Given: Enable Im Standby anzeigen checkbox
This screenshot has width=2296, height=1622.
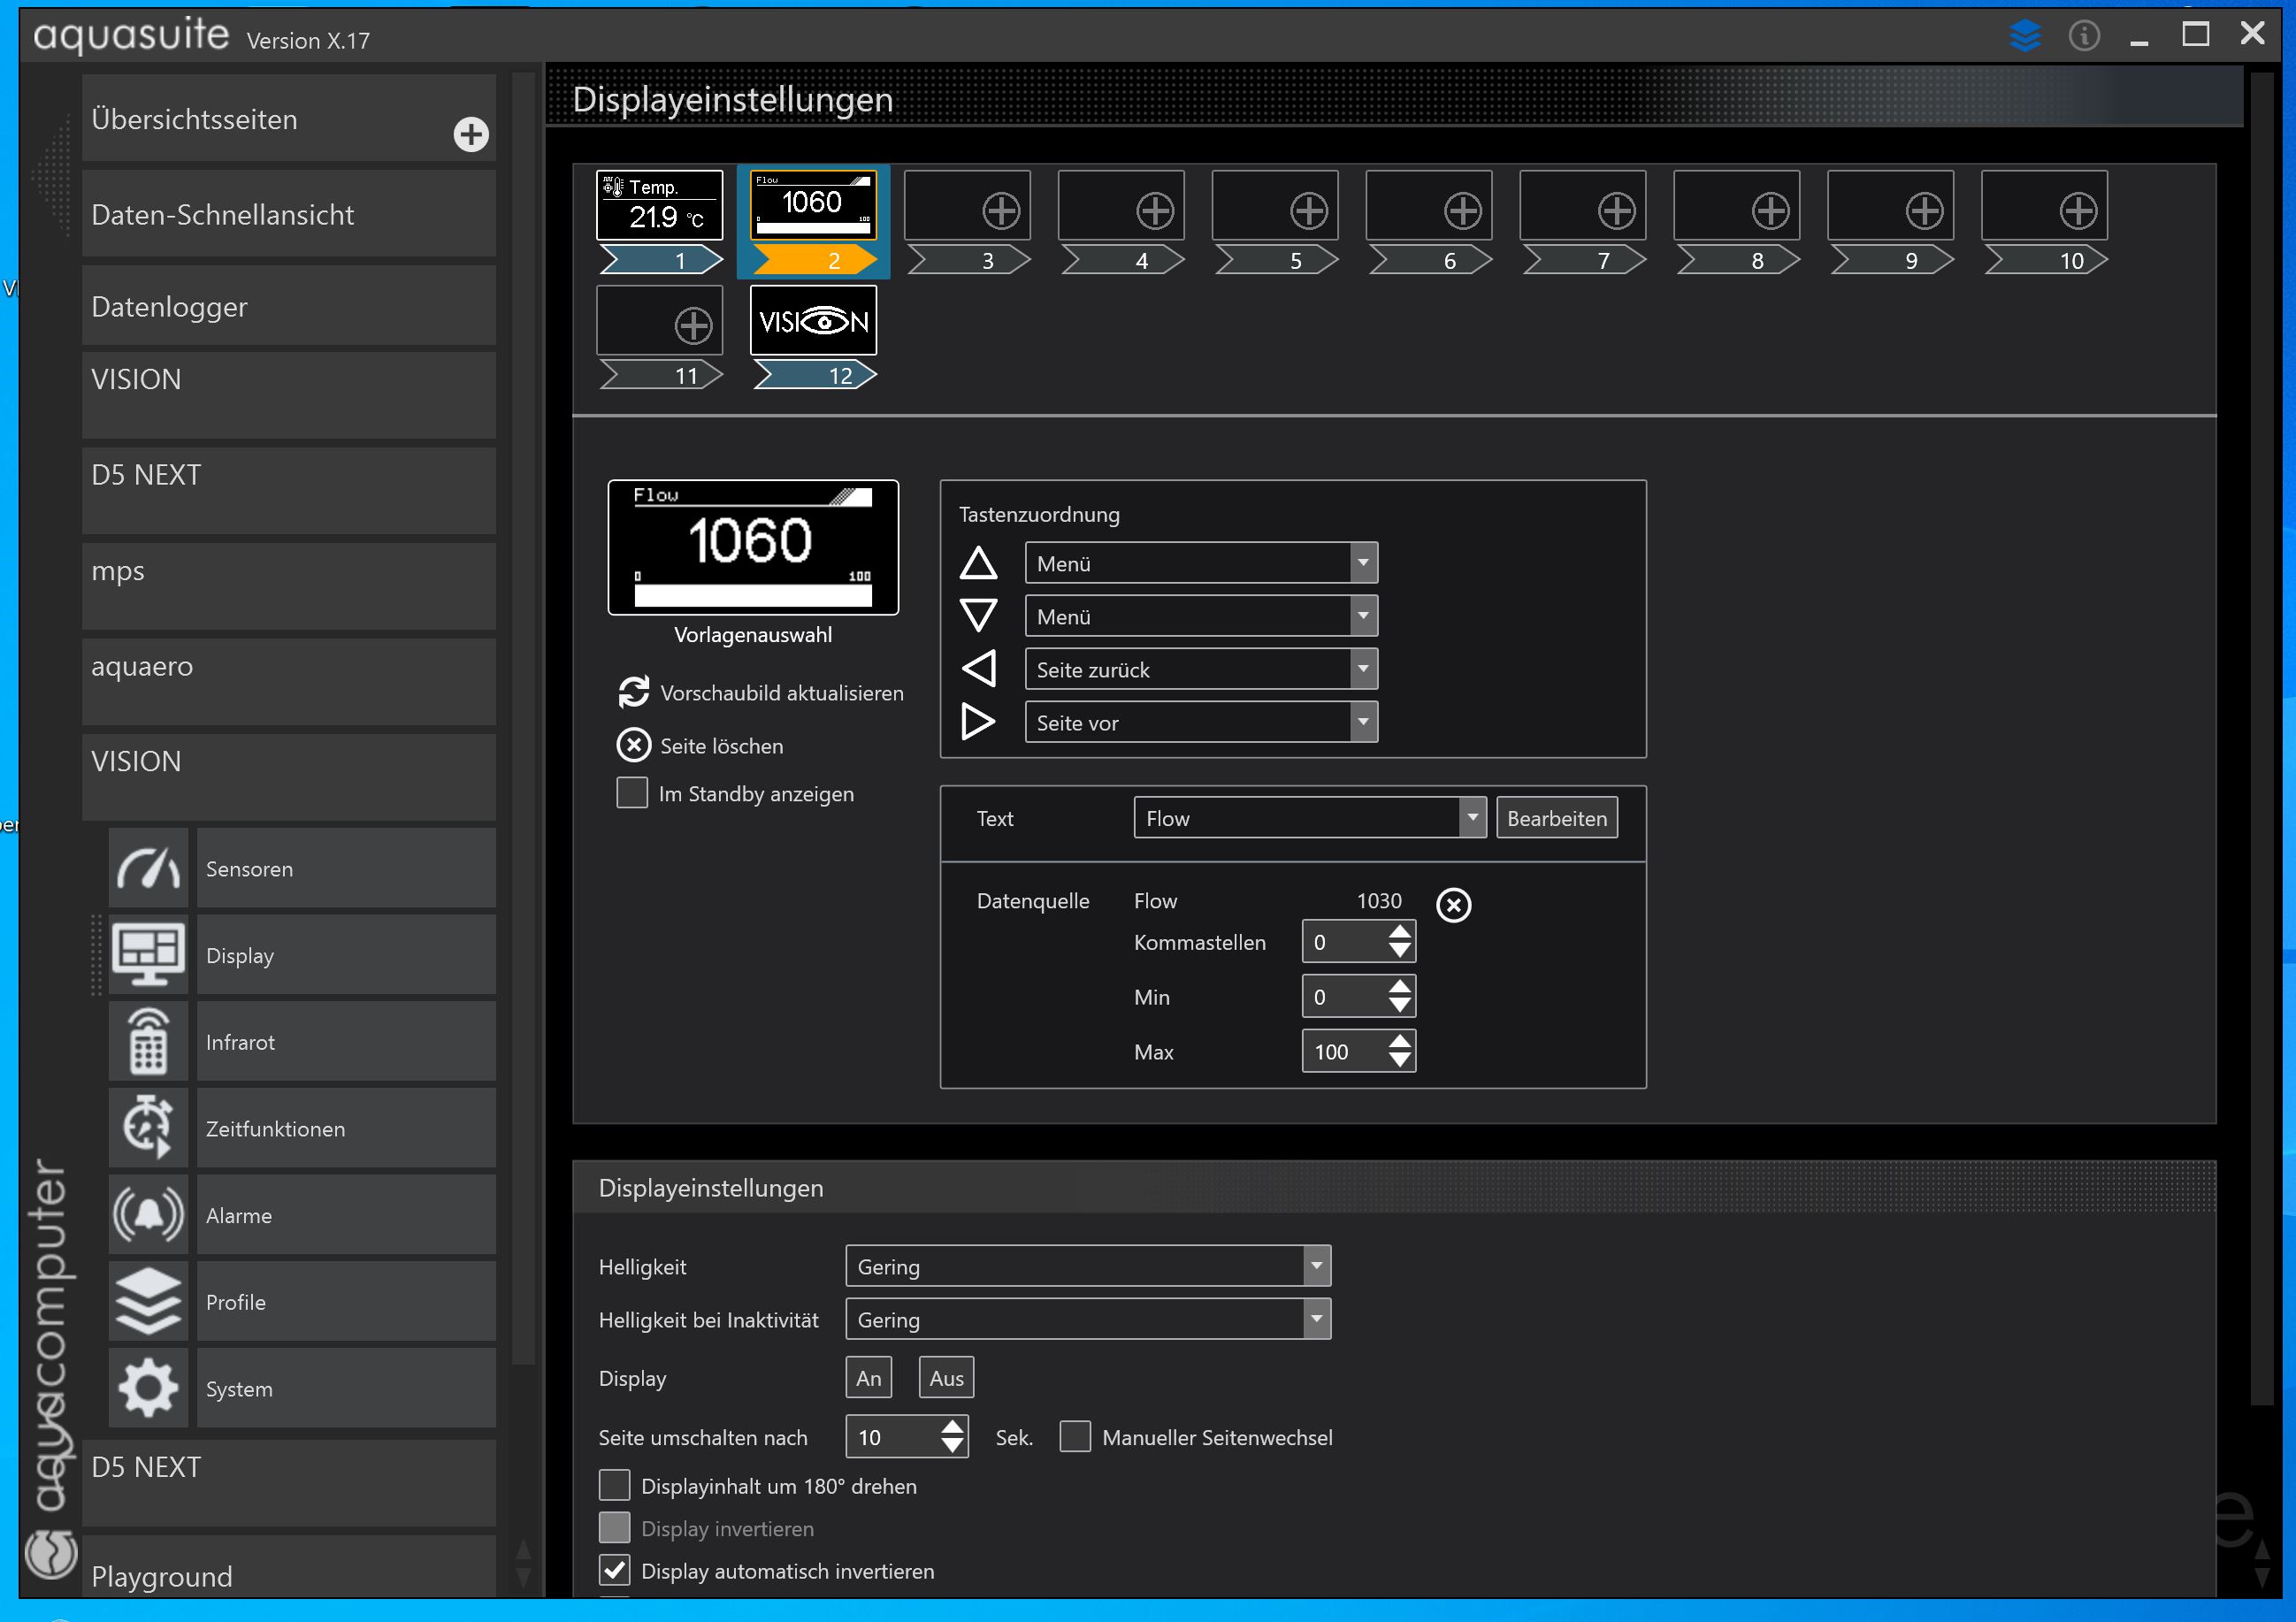Looking at the screenshot, I should tap(632, 793).
